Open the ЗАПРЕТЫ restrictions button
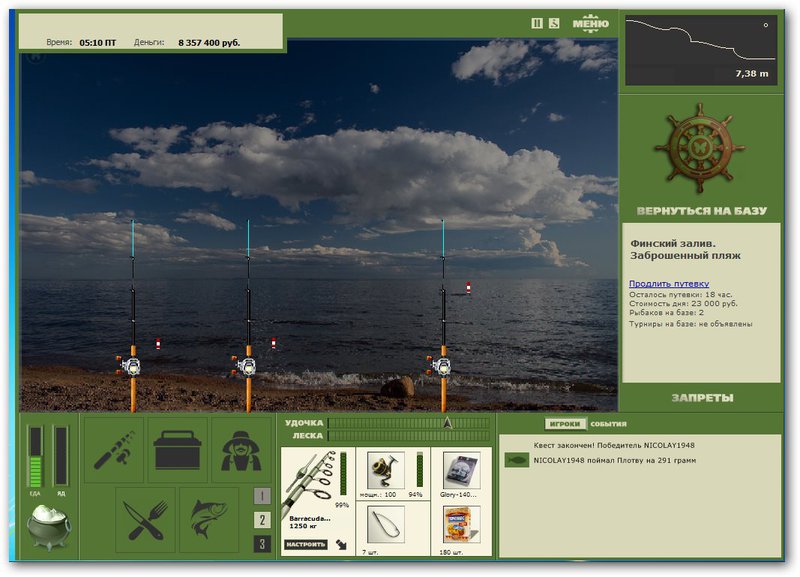This screenshot has width=800, height=577. pos(702,397)
